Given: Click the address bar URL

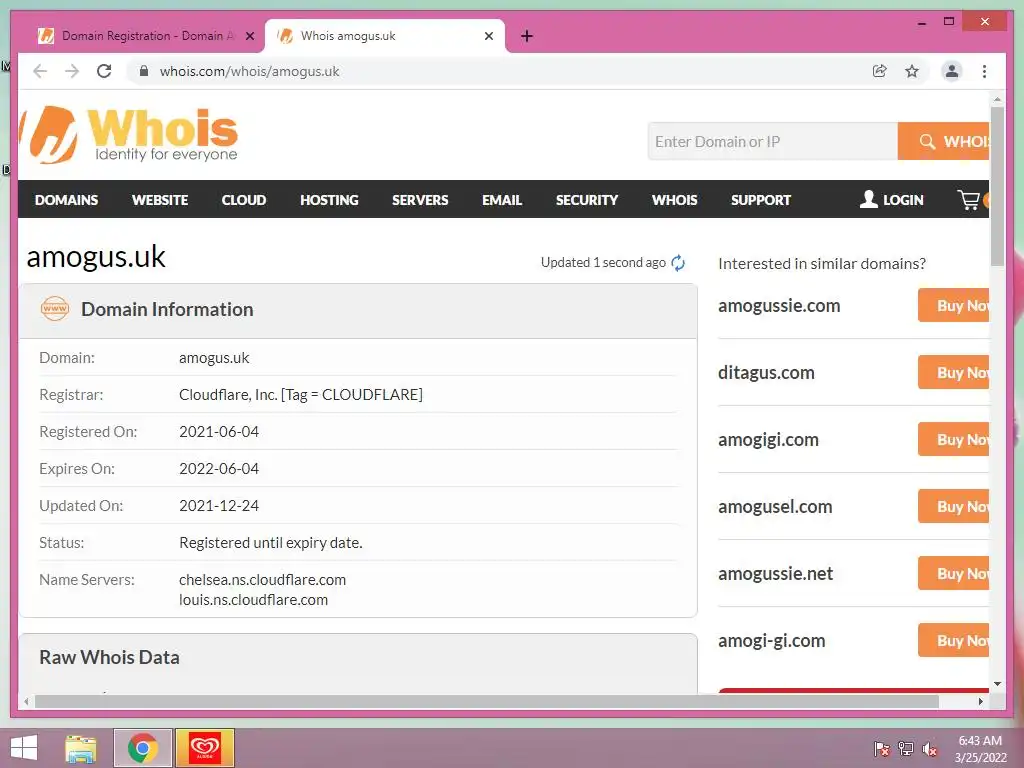Looking at the screenshot, I should pyautogui.click(x=249, y=71).
